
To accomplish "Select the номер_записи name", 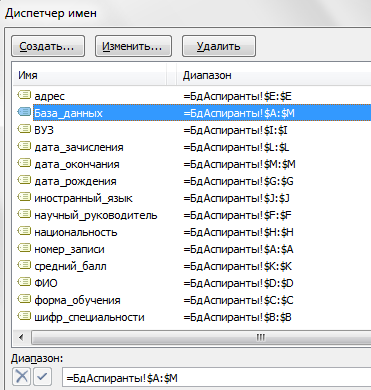I will (x=70, y=249).
